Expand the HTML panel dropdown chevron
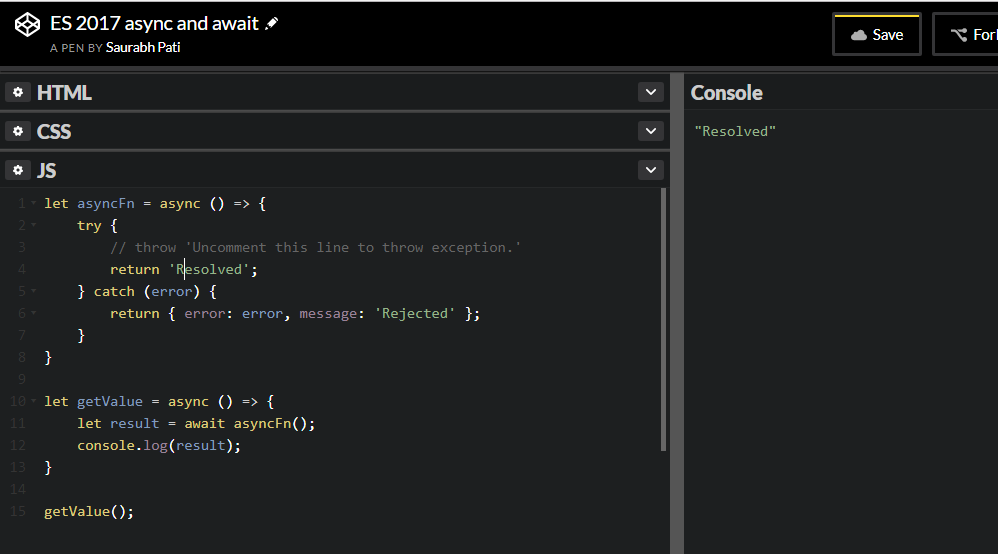998x554 pixels. pos(651,92)
